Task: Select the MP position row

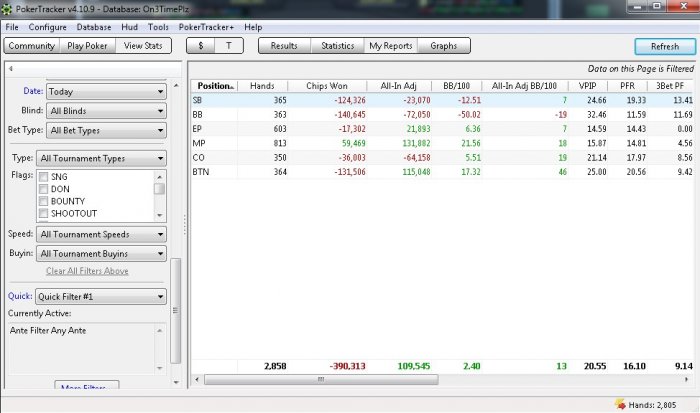Action: tap(442, 143)
